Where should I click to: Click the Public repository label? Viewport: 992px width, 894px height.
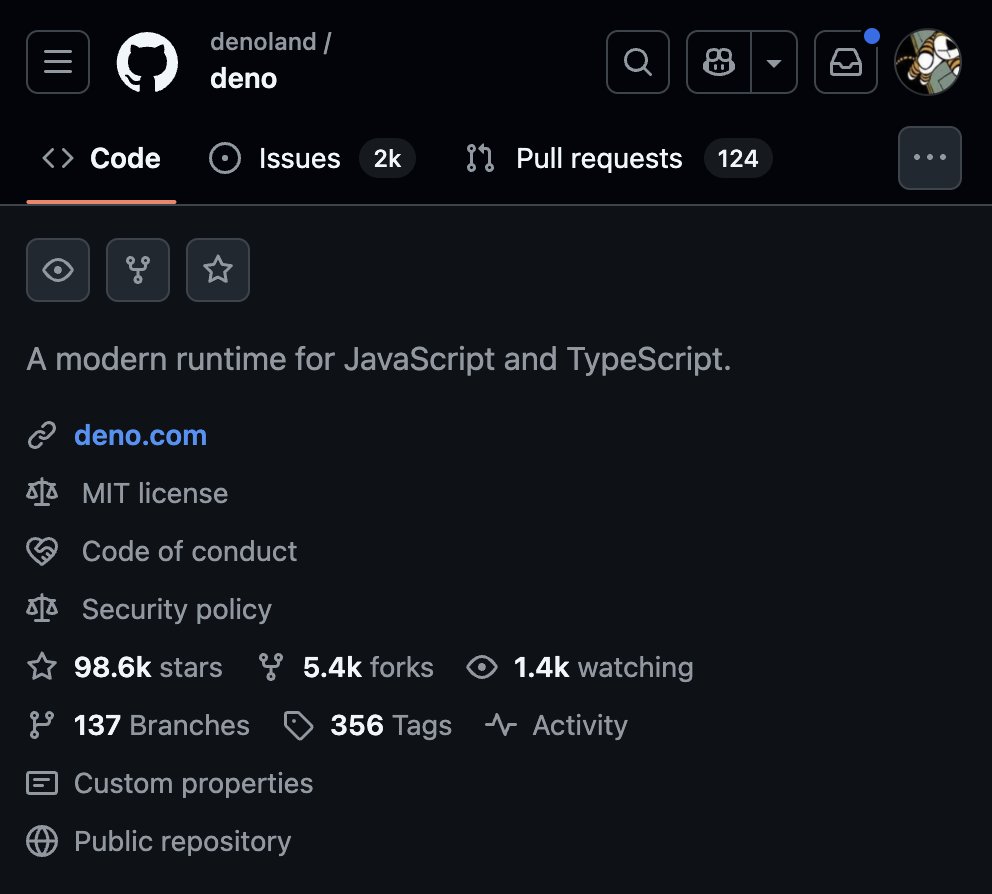[x=182, y=841]
